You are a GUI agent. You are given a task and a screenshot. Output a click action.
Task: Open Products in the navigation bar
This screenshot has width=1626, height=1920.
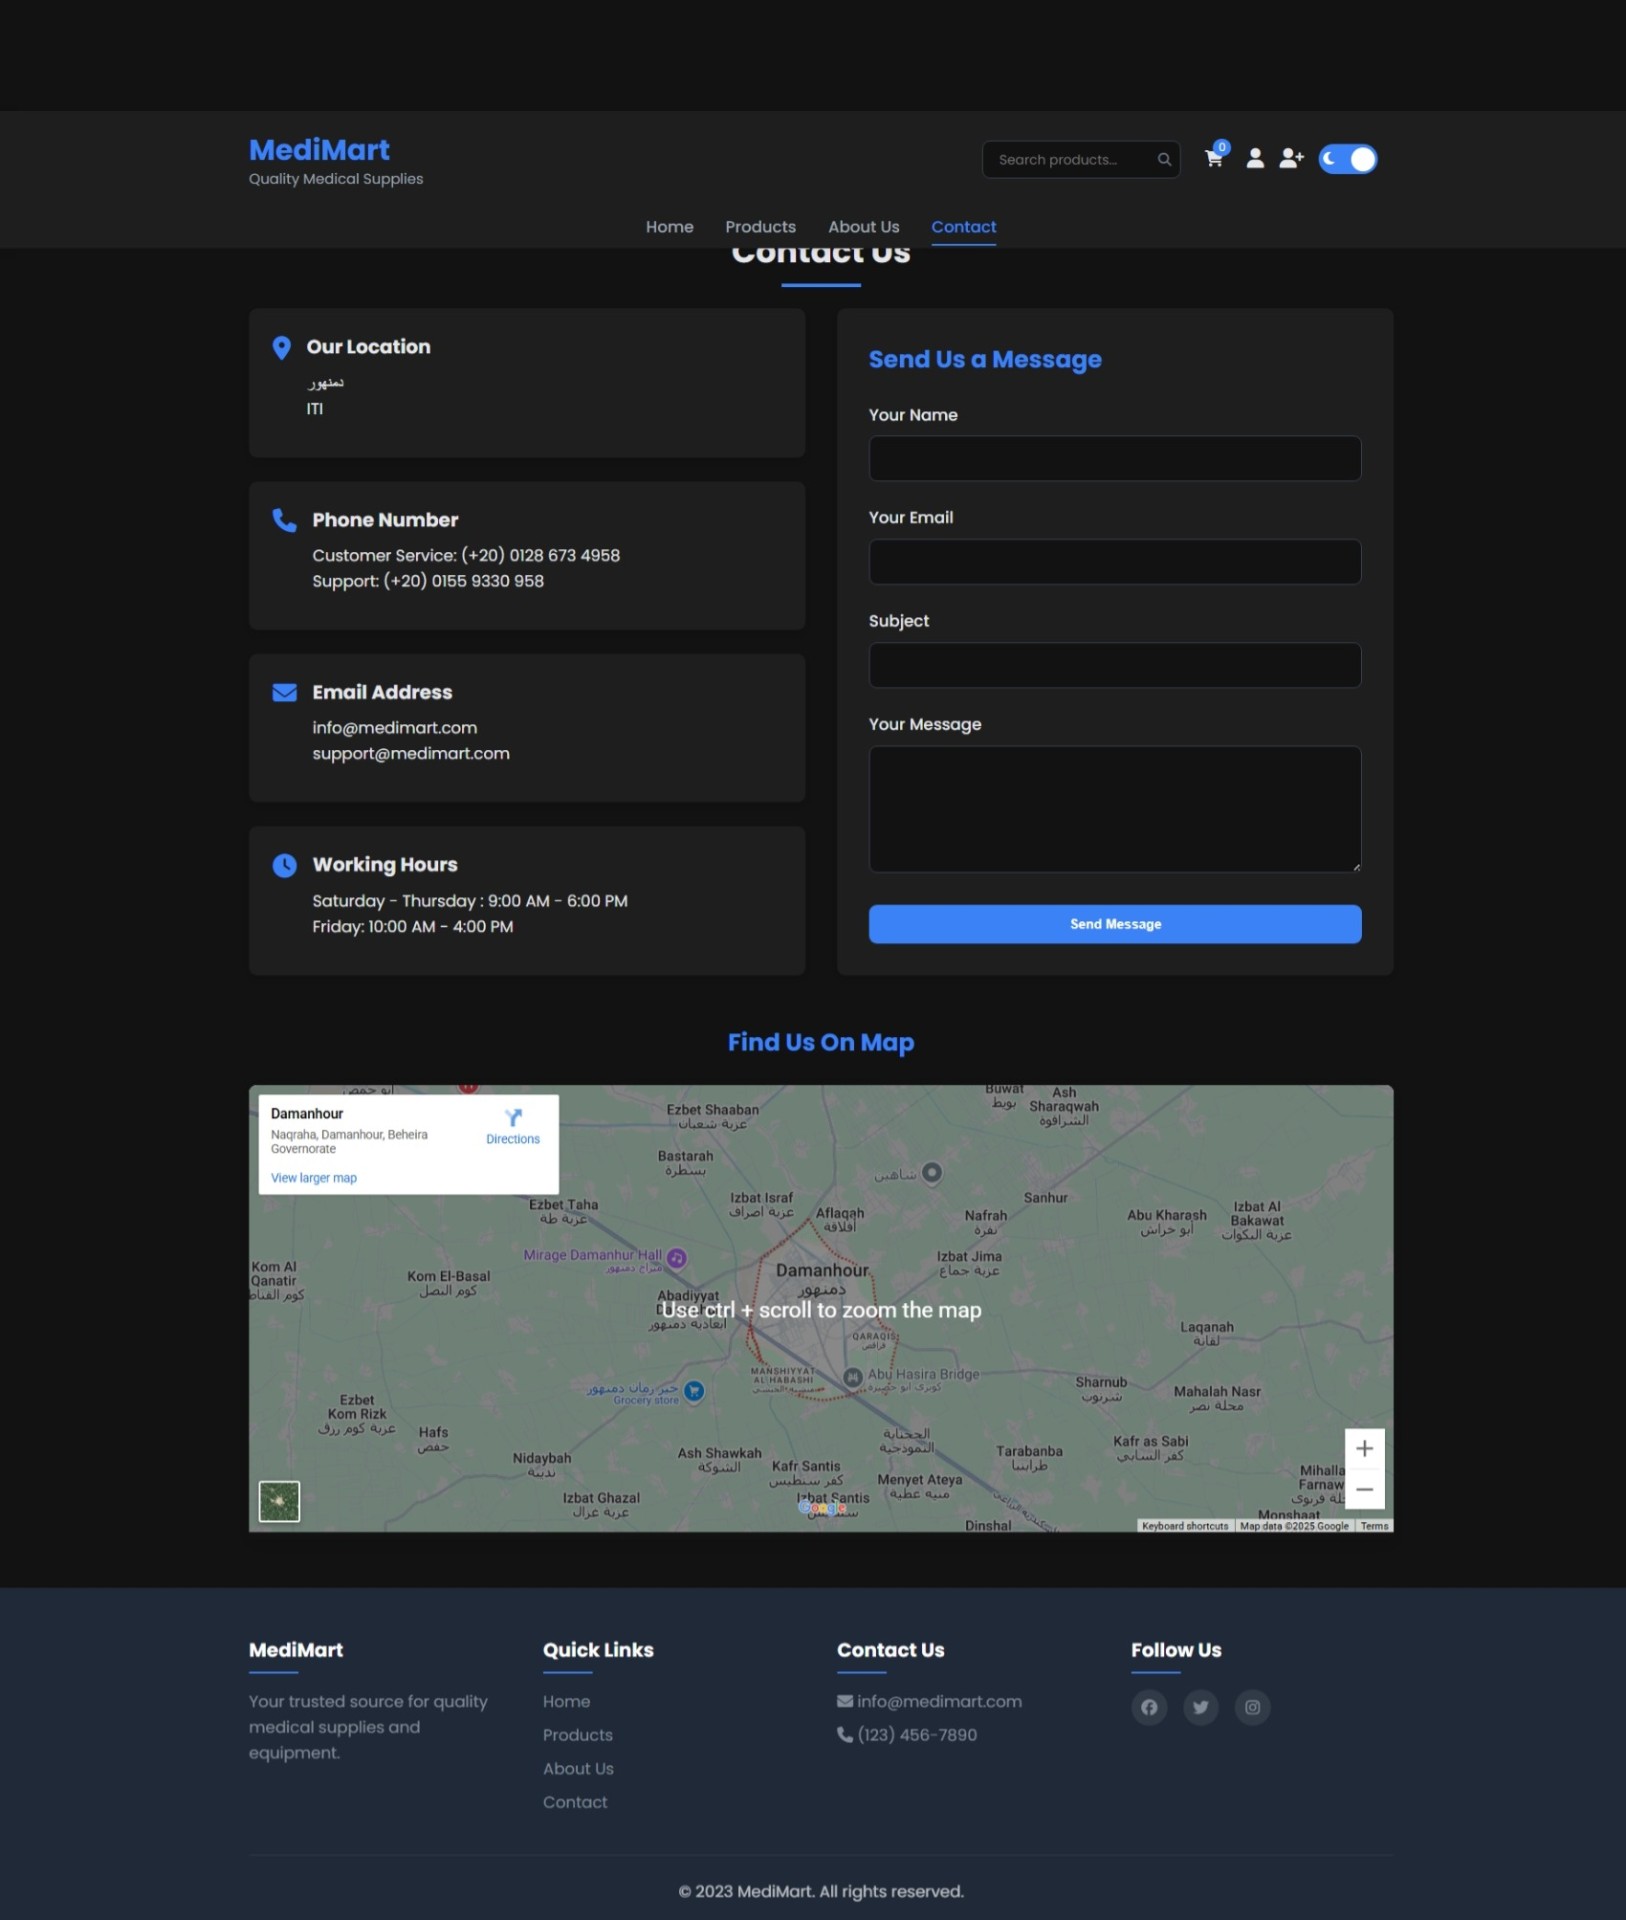click(760, 227)
